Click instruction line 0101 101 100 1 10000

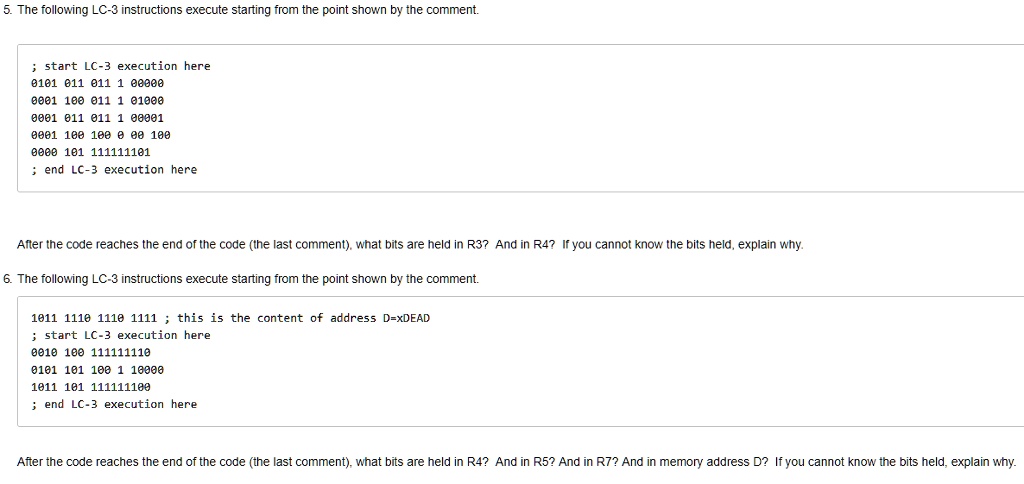coord(97,370)
